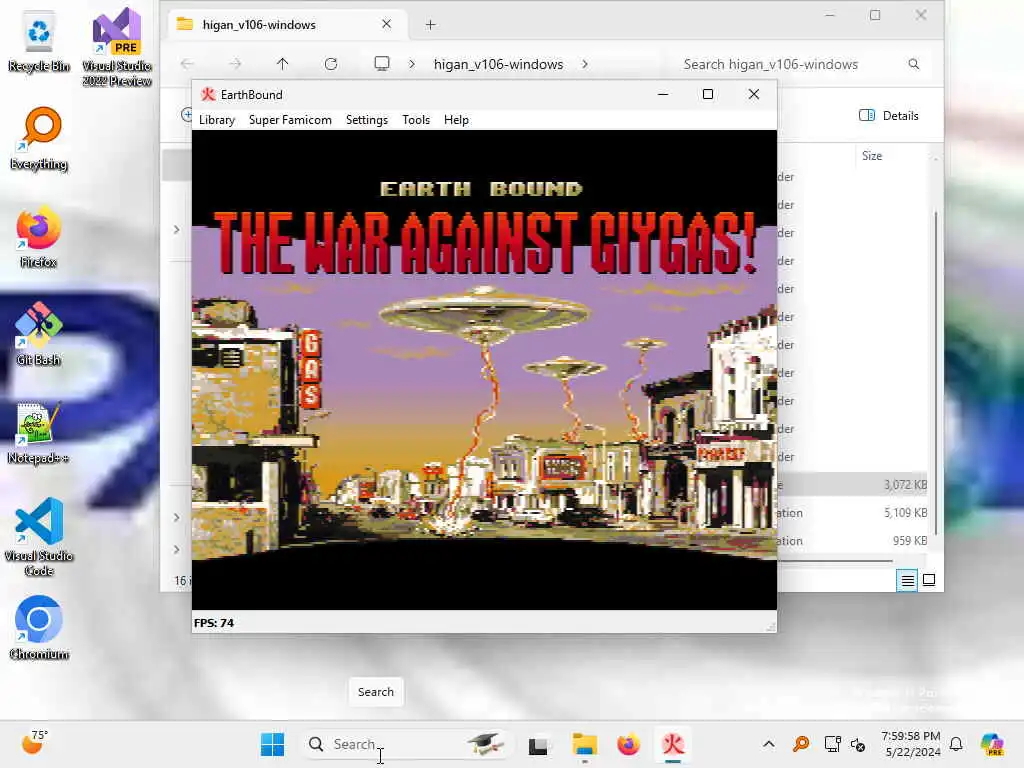
Task: Click the Explorer horizontal scrollbar
Action: click(835, 560)
